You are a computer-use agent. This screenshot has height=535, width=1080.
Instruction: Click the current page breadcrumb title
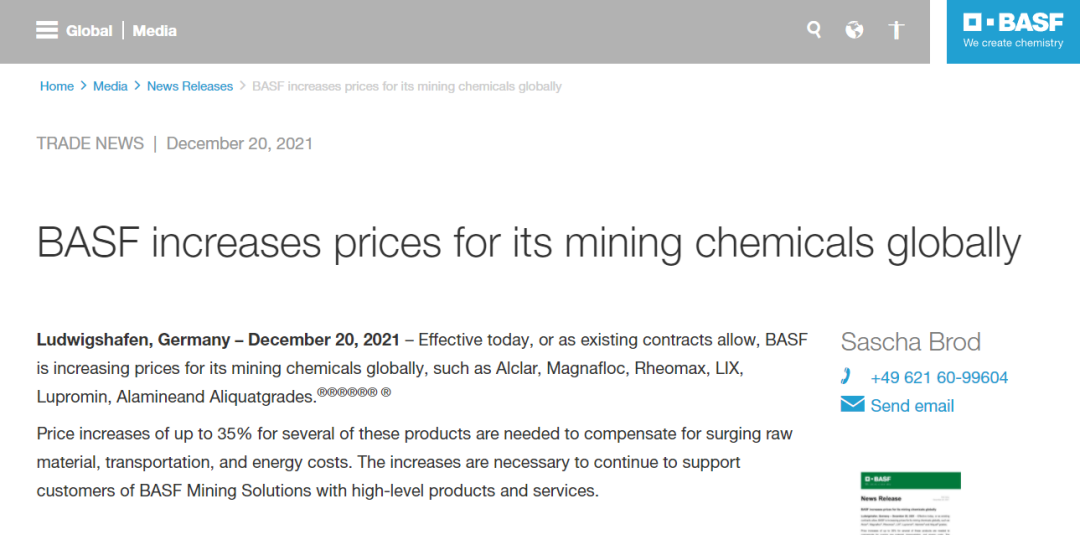[x=407, y=86]
